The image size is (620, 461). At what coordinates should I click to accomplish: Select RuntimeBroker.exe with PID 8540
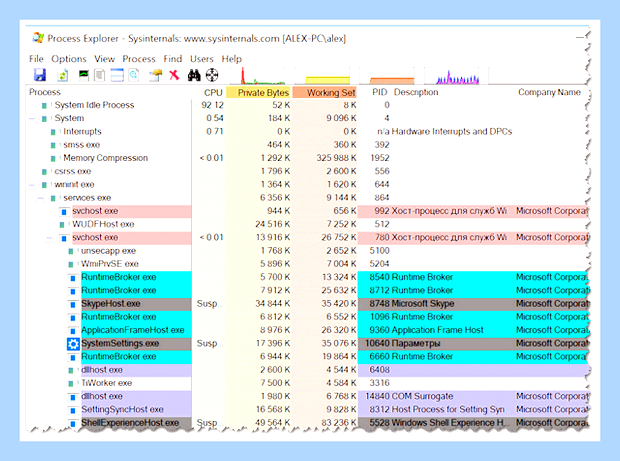tap(307, 278)
